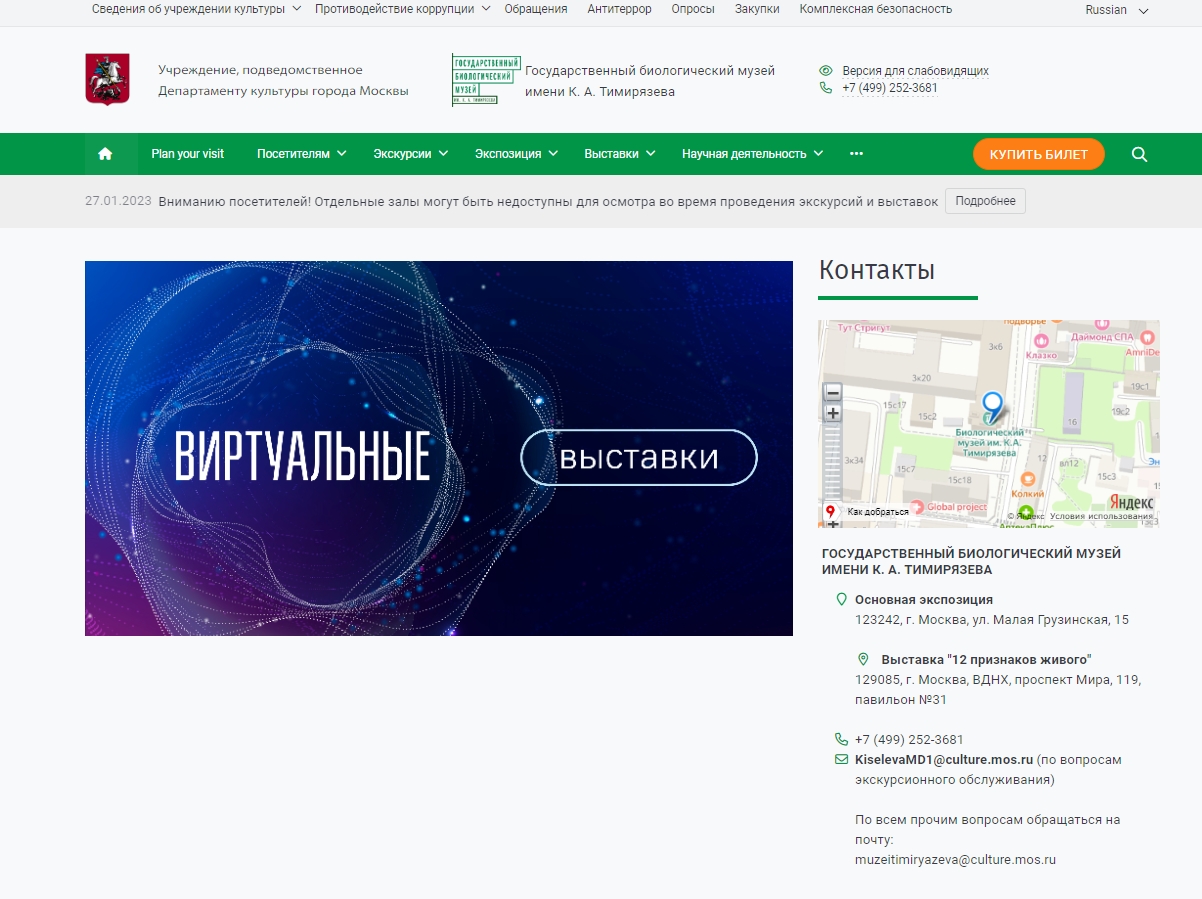Click Подробнее next to the visitor notice

pyautogui.click(x=985, y=201)
